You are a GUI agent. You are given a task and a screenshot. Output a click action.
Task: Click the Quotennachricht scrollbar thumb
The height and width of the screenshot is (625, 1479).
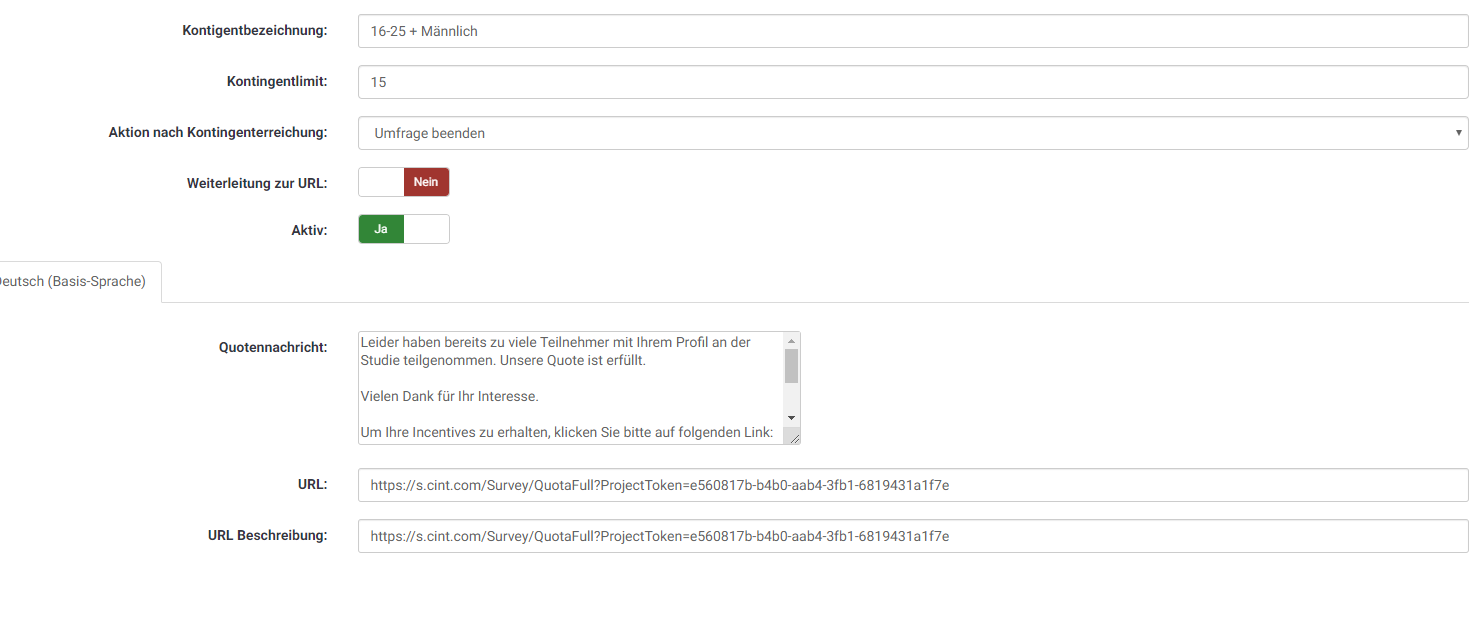pos(791,366)
